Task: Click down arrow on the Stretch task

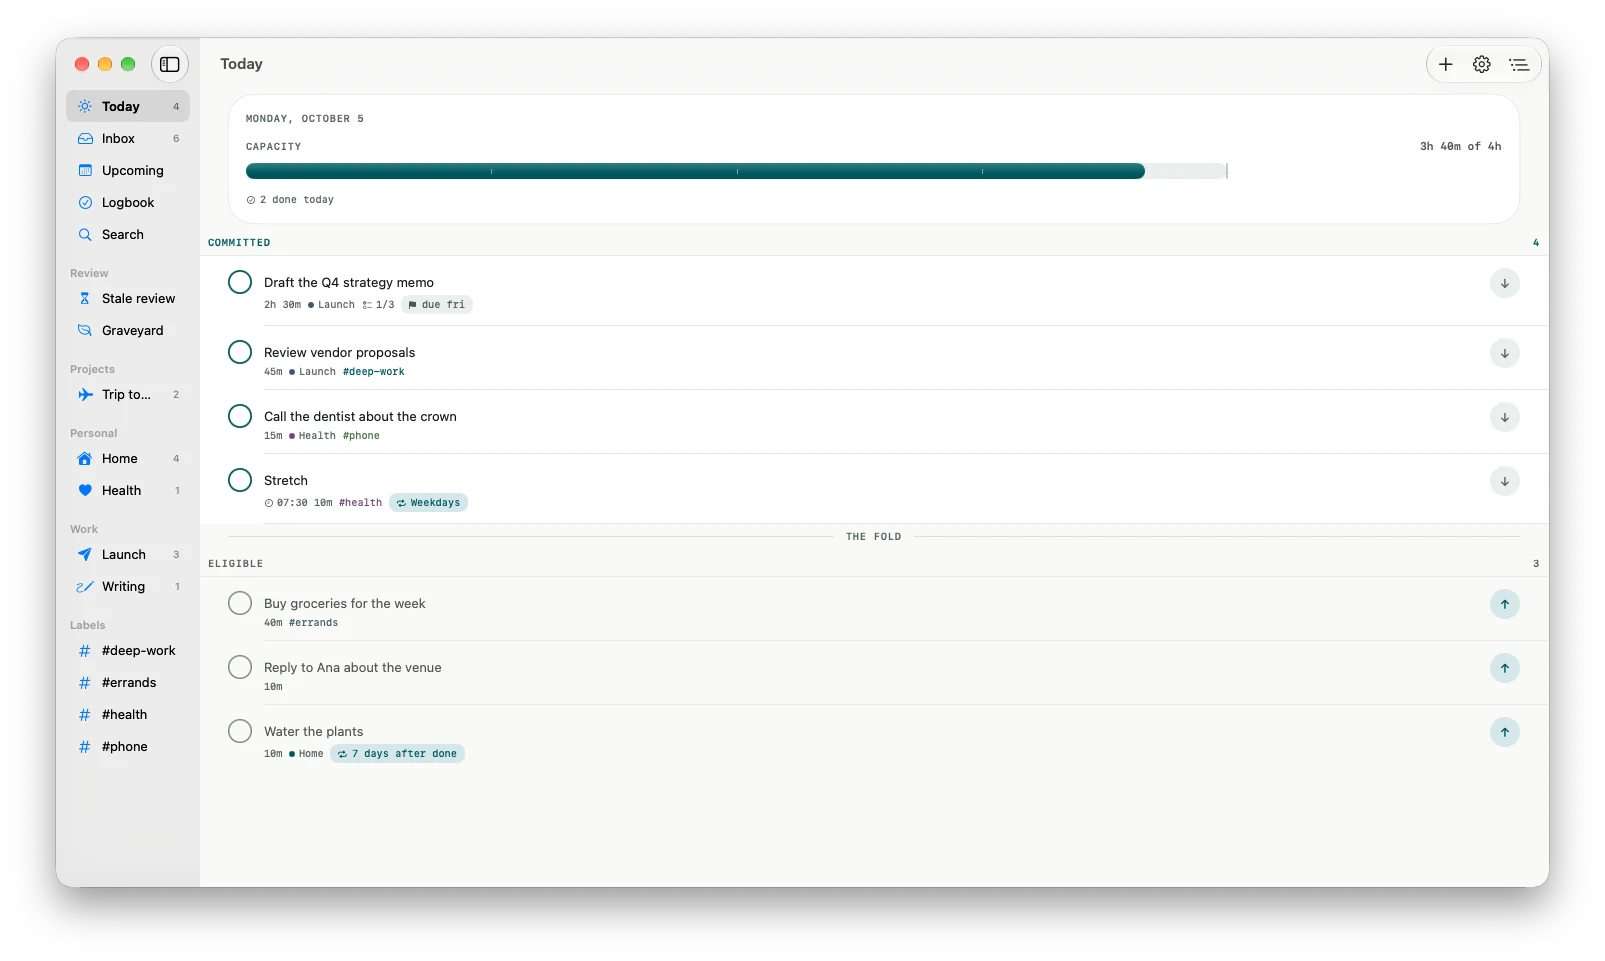Action: pyautogui.click(x=1504, y=481)
